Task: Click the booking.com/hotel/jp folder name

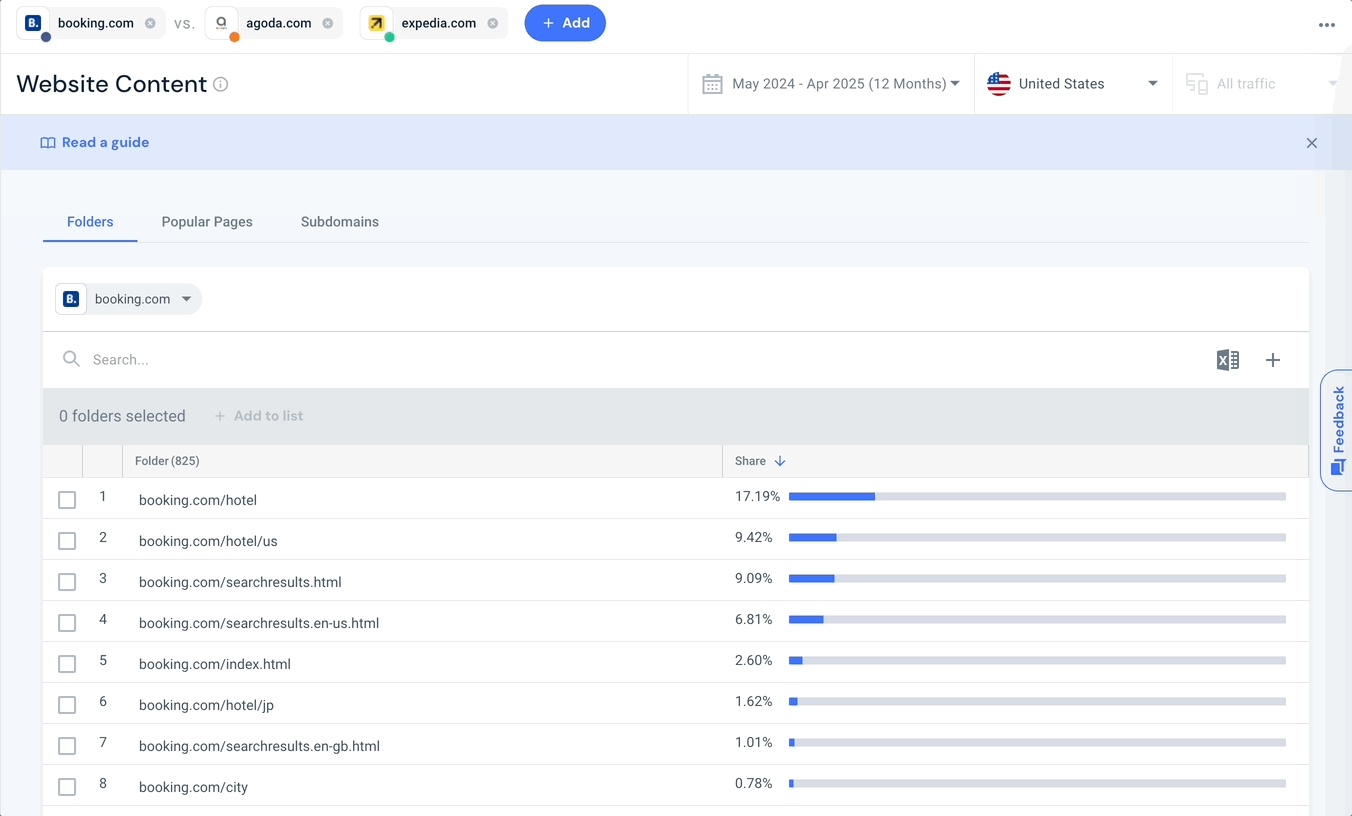Action: (206, 705)
